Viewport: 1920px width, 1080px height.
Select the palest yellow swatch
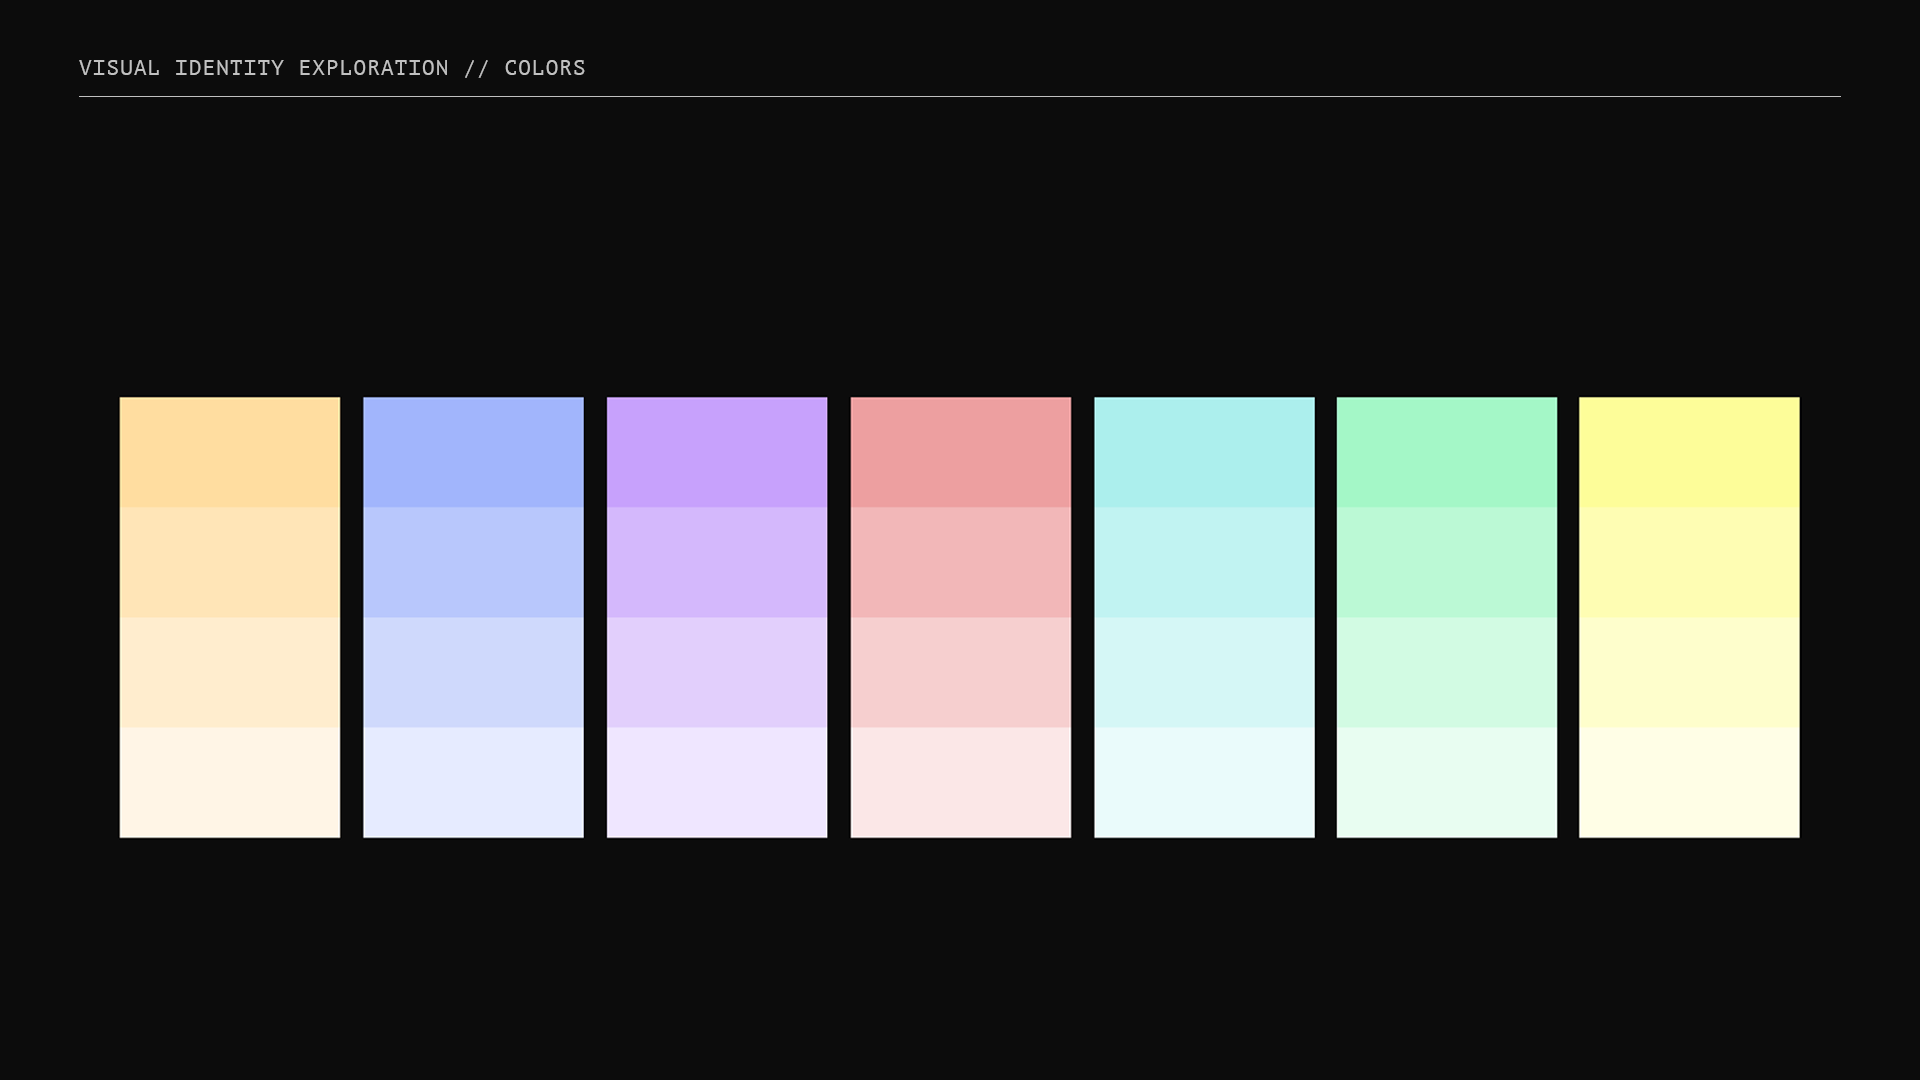click(1689, 782)
